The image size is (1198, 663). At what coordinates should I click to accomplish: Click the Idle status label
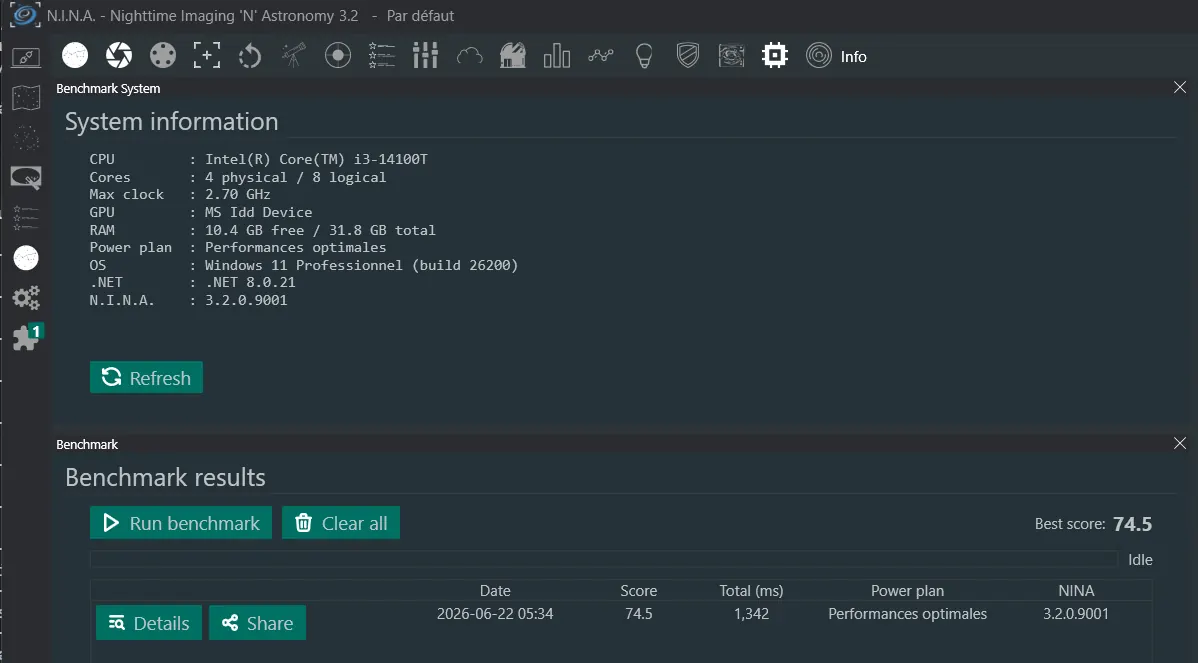coord(1140,560)
